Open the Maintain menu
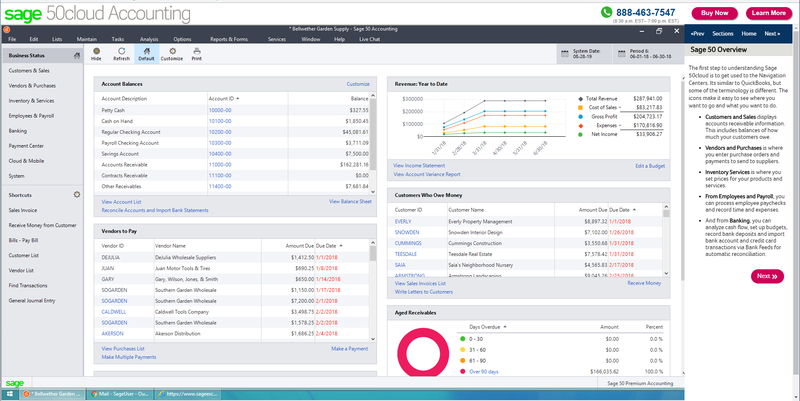 coord(87,39)
